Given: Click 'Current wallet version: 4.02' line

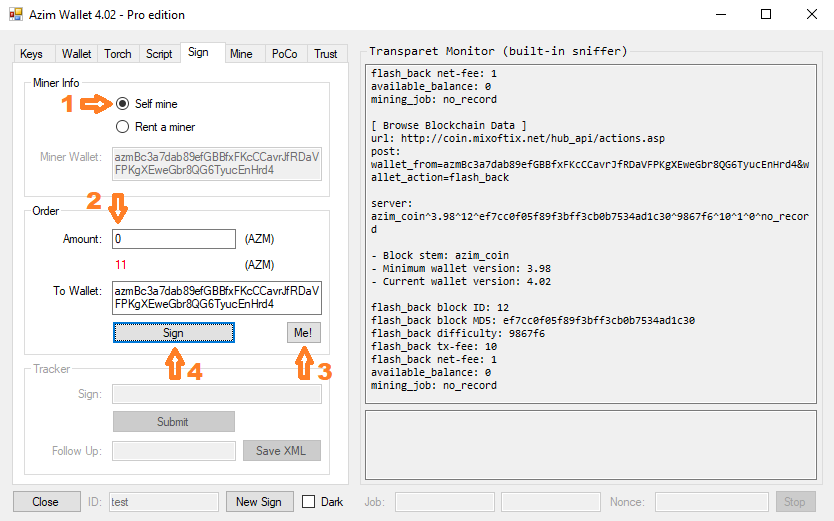Looking at the screenshot, I should tap(461, 281).
